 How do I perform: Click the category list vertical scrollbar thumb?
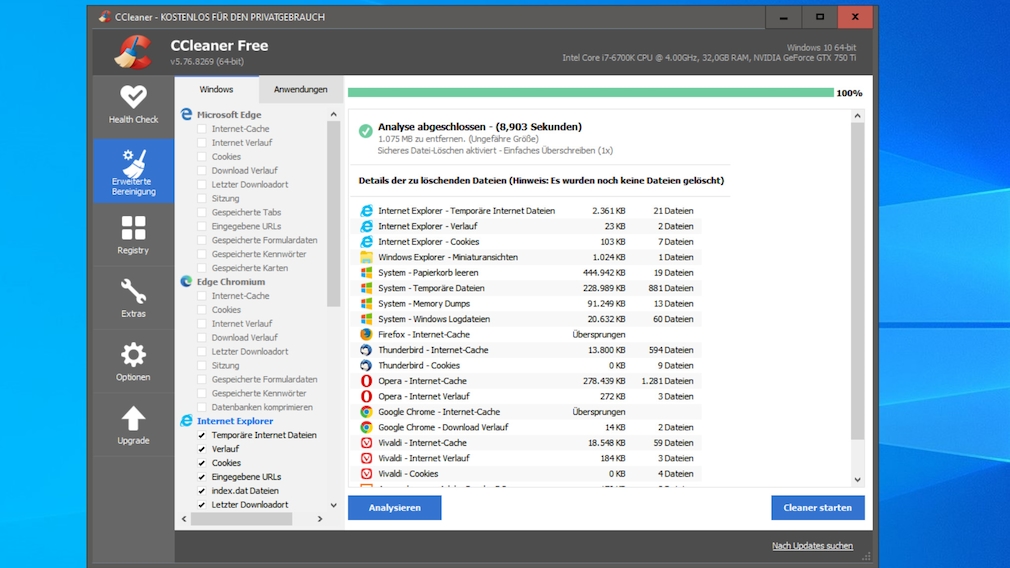[x=334, y=214]
